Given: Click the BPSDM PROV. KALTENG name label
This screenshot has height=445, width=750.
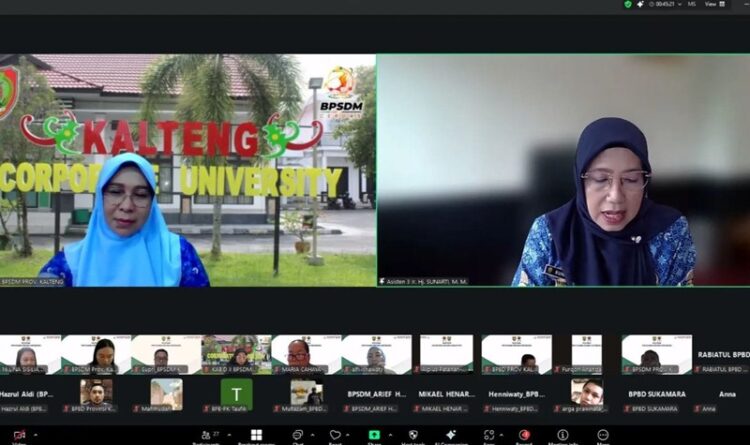Looking at the screenshot, I should (32, 282).
